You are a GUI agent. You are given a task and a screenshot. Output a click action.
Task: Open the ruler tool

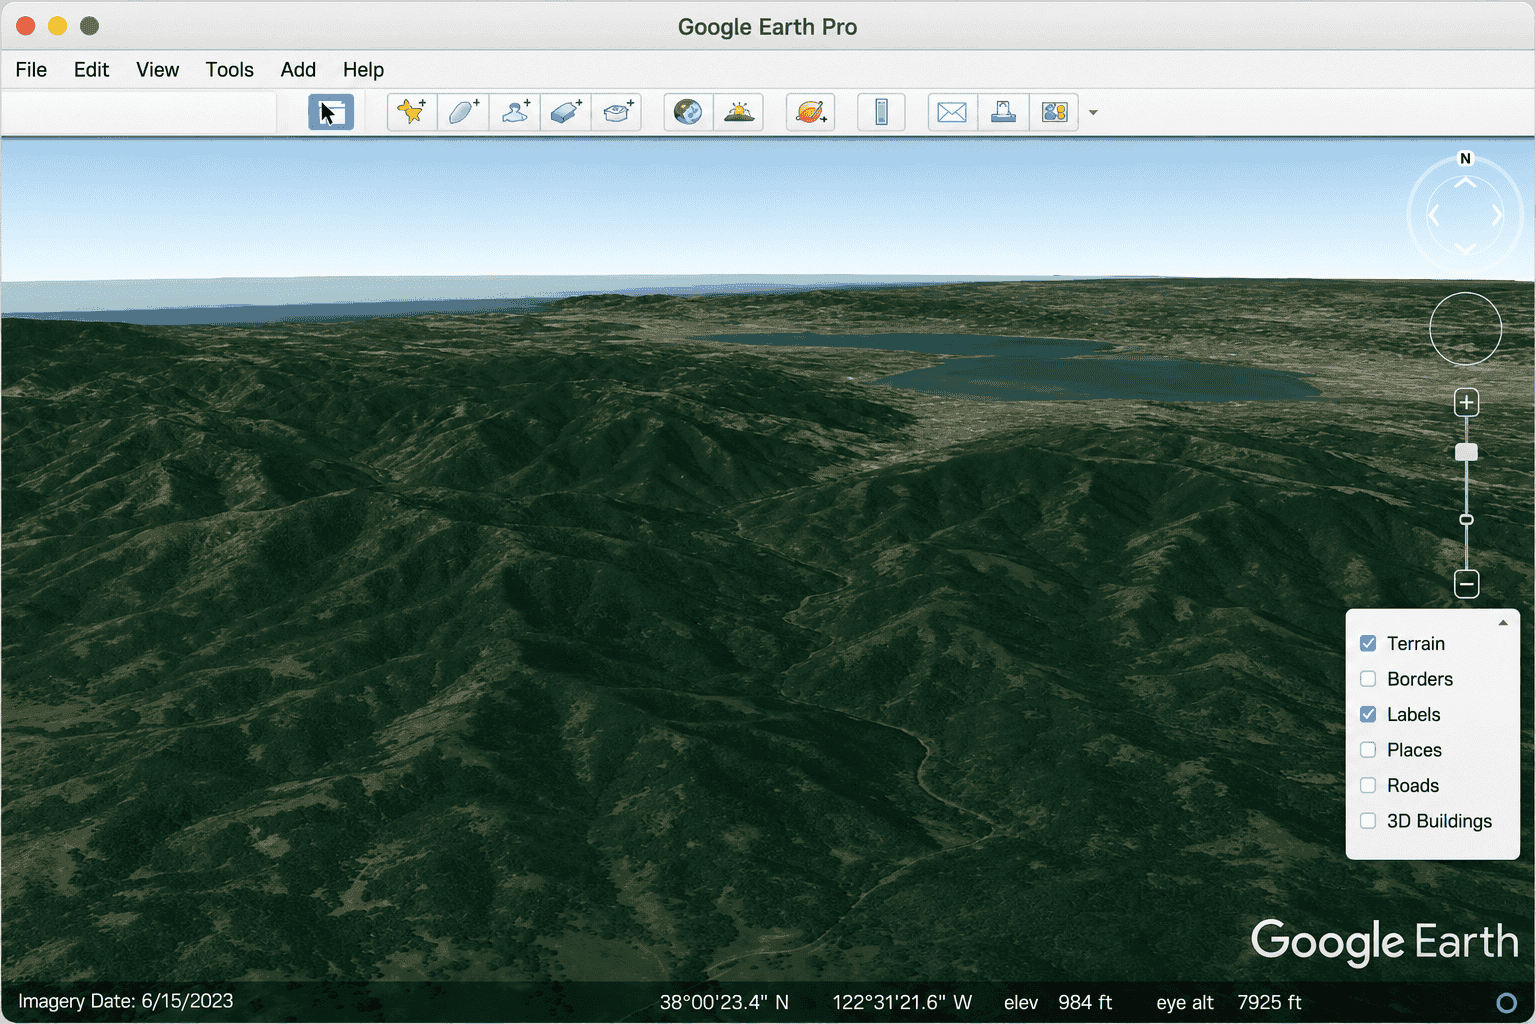point(881,112)
